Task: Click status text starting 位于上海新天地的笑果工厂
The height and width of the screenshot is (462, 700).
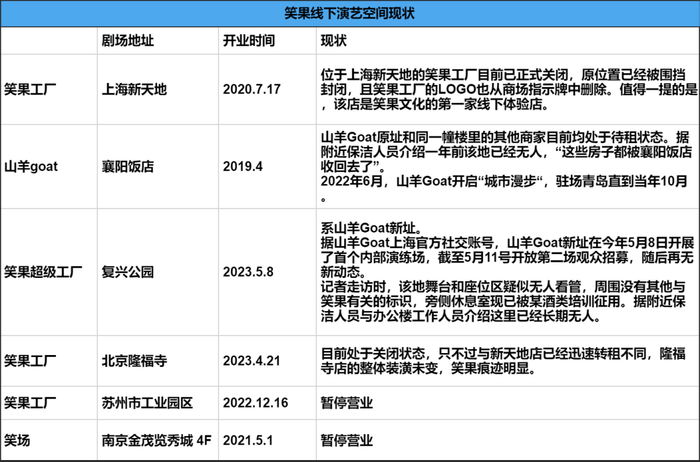Action: (508, 89)
